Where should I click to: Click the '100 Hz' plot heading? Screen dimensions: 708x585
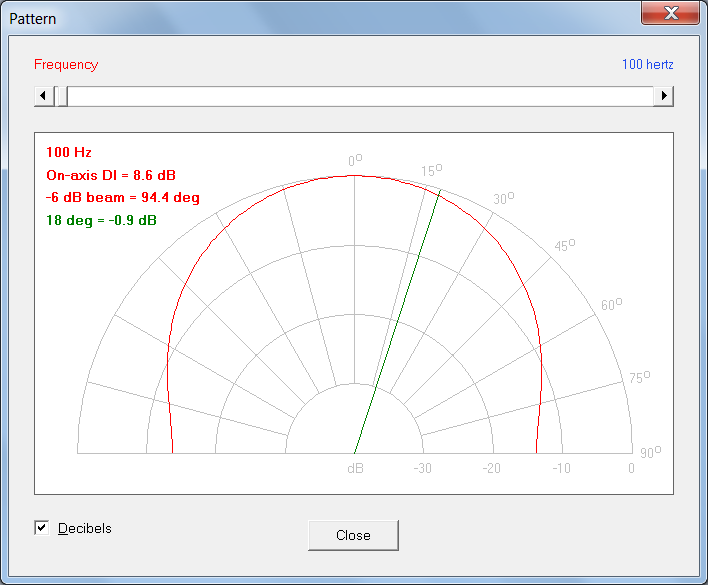coord(69,152)
